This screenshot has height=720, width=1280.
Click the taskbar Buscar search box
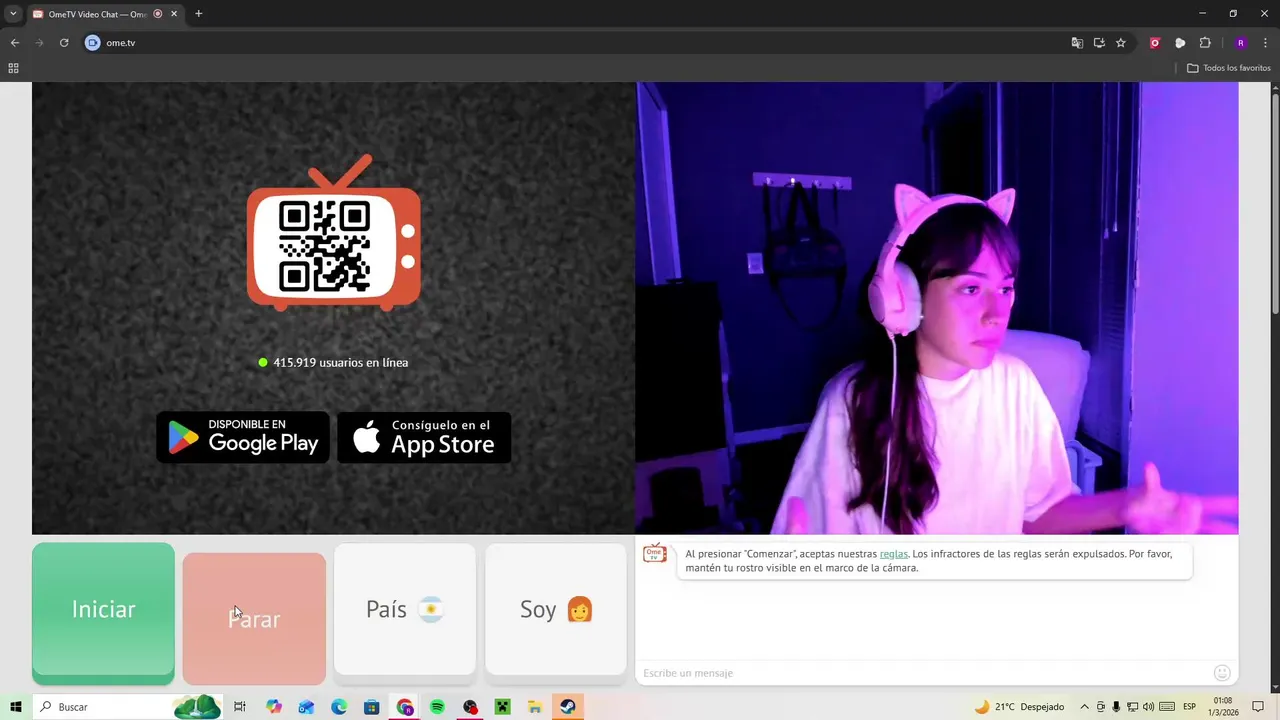(128, 707)
